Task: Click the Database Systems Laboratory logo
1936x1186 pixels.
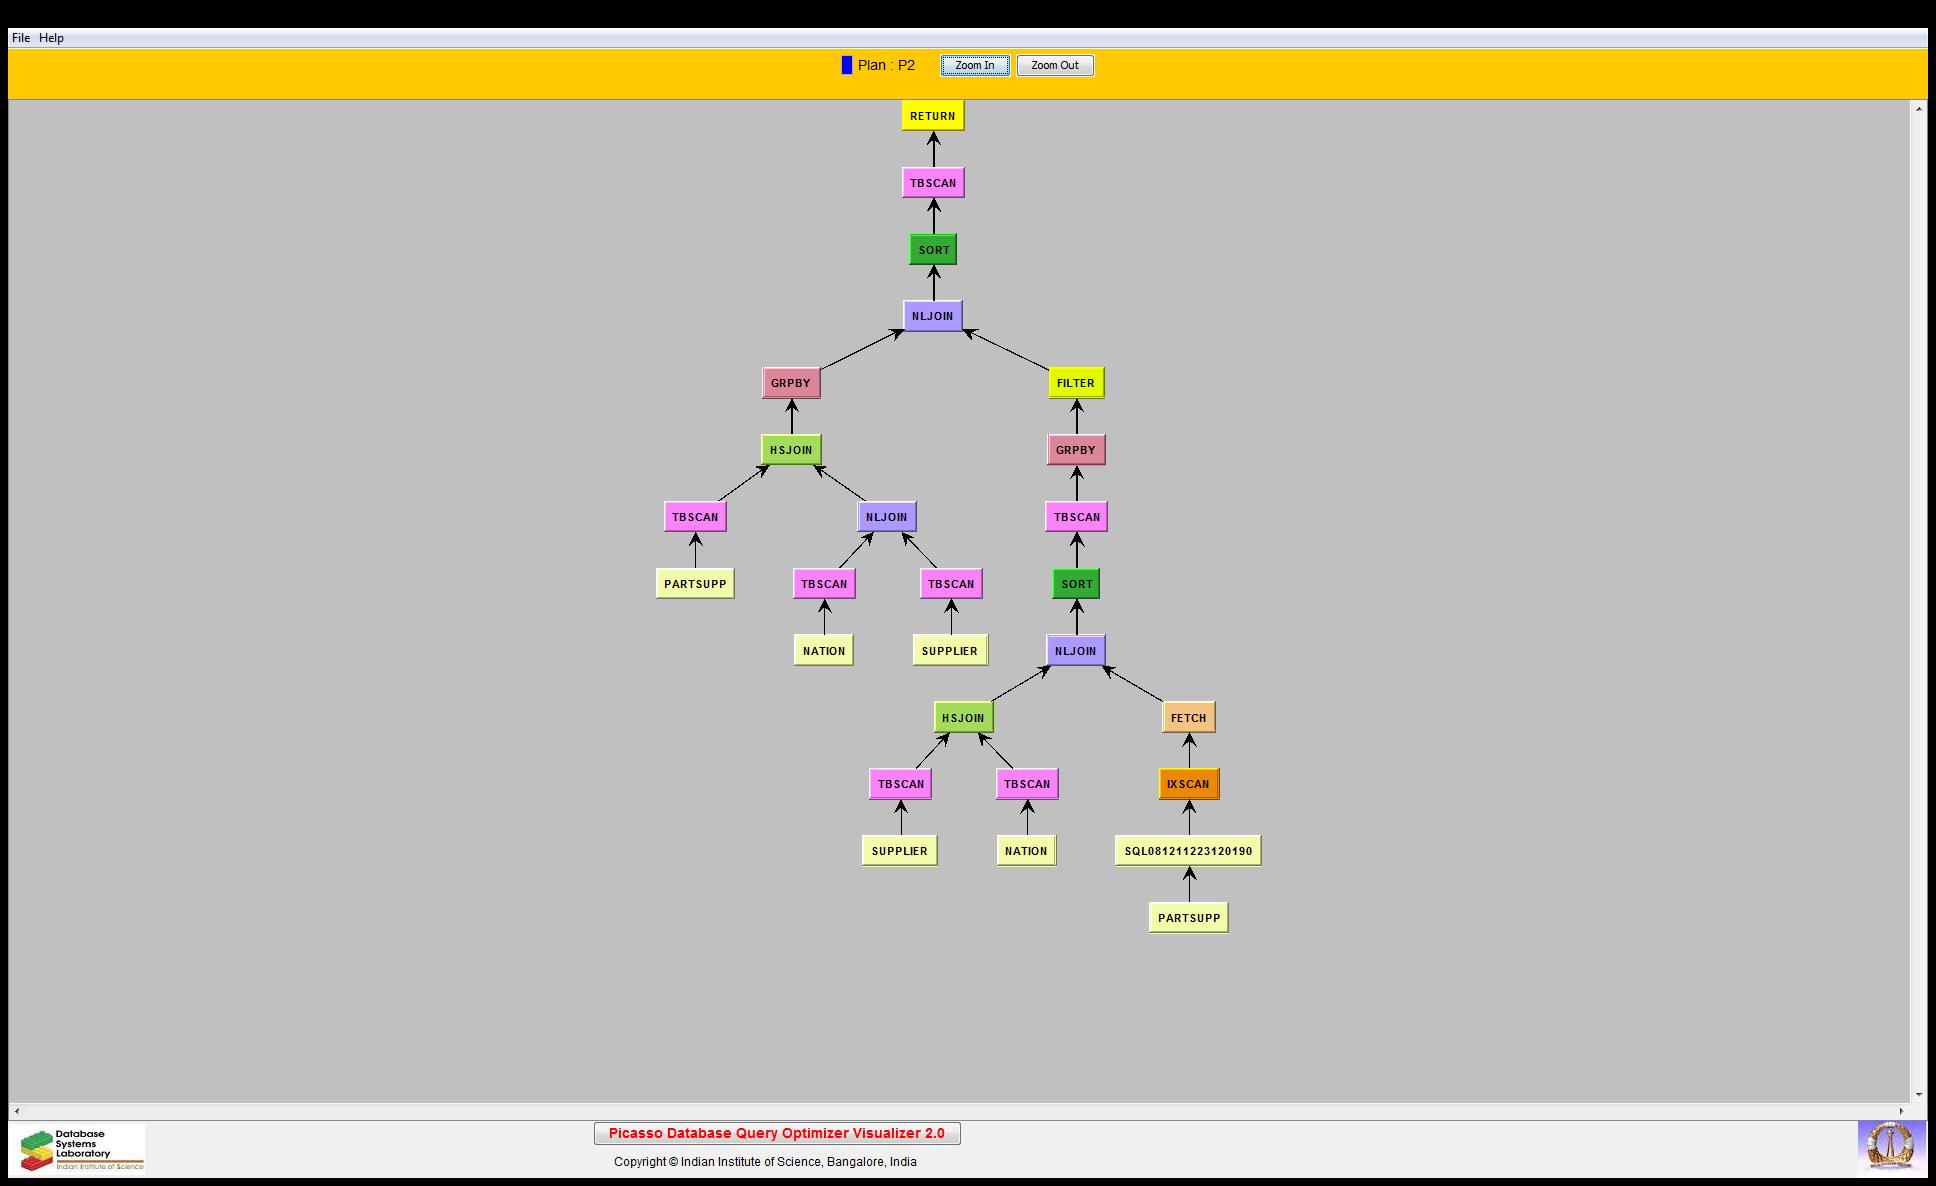Action: click(x=81, y=1149)
